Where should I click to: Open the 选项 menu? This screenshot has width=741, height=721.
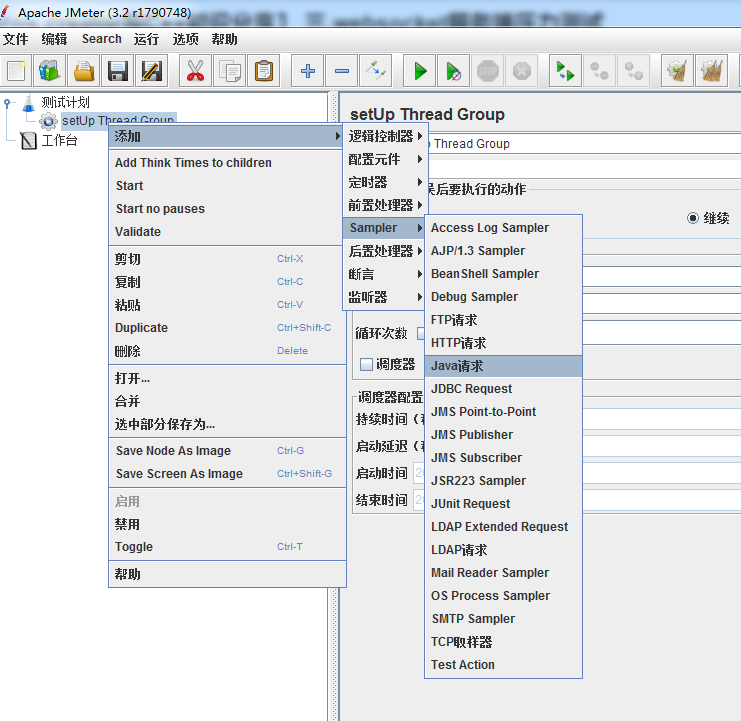tap(185, 39)
